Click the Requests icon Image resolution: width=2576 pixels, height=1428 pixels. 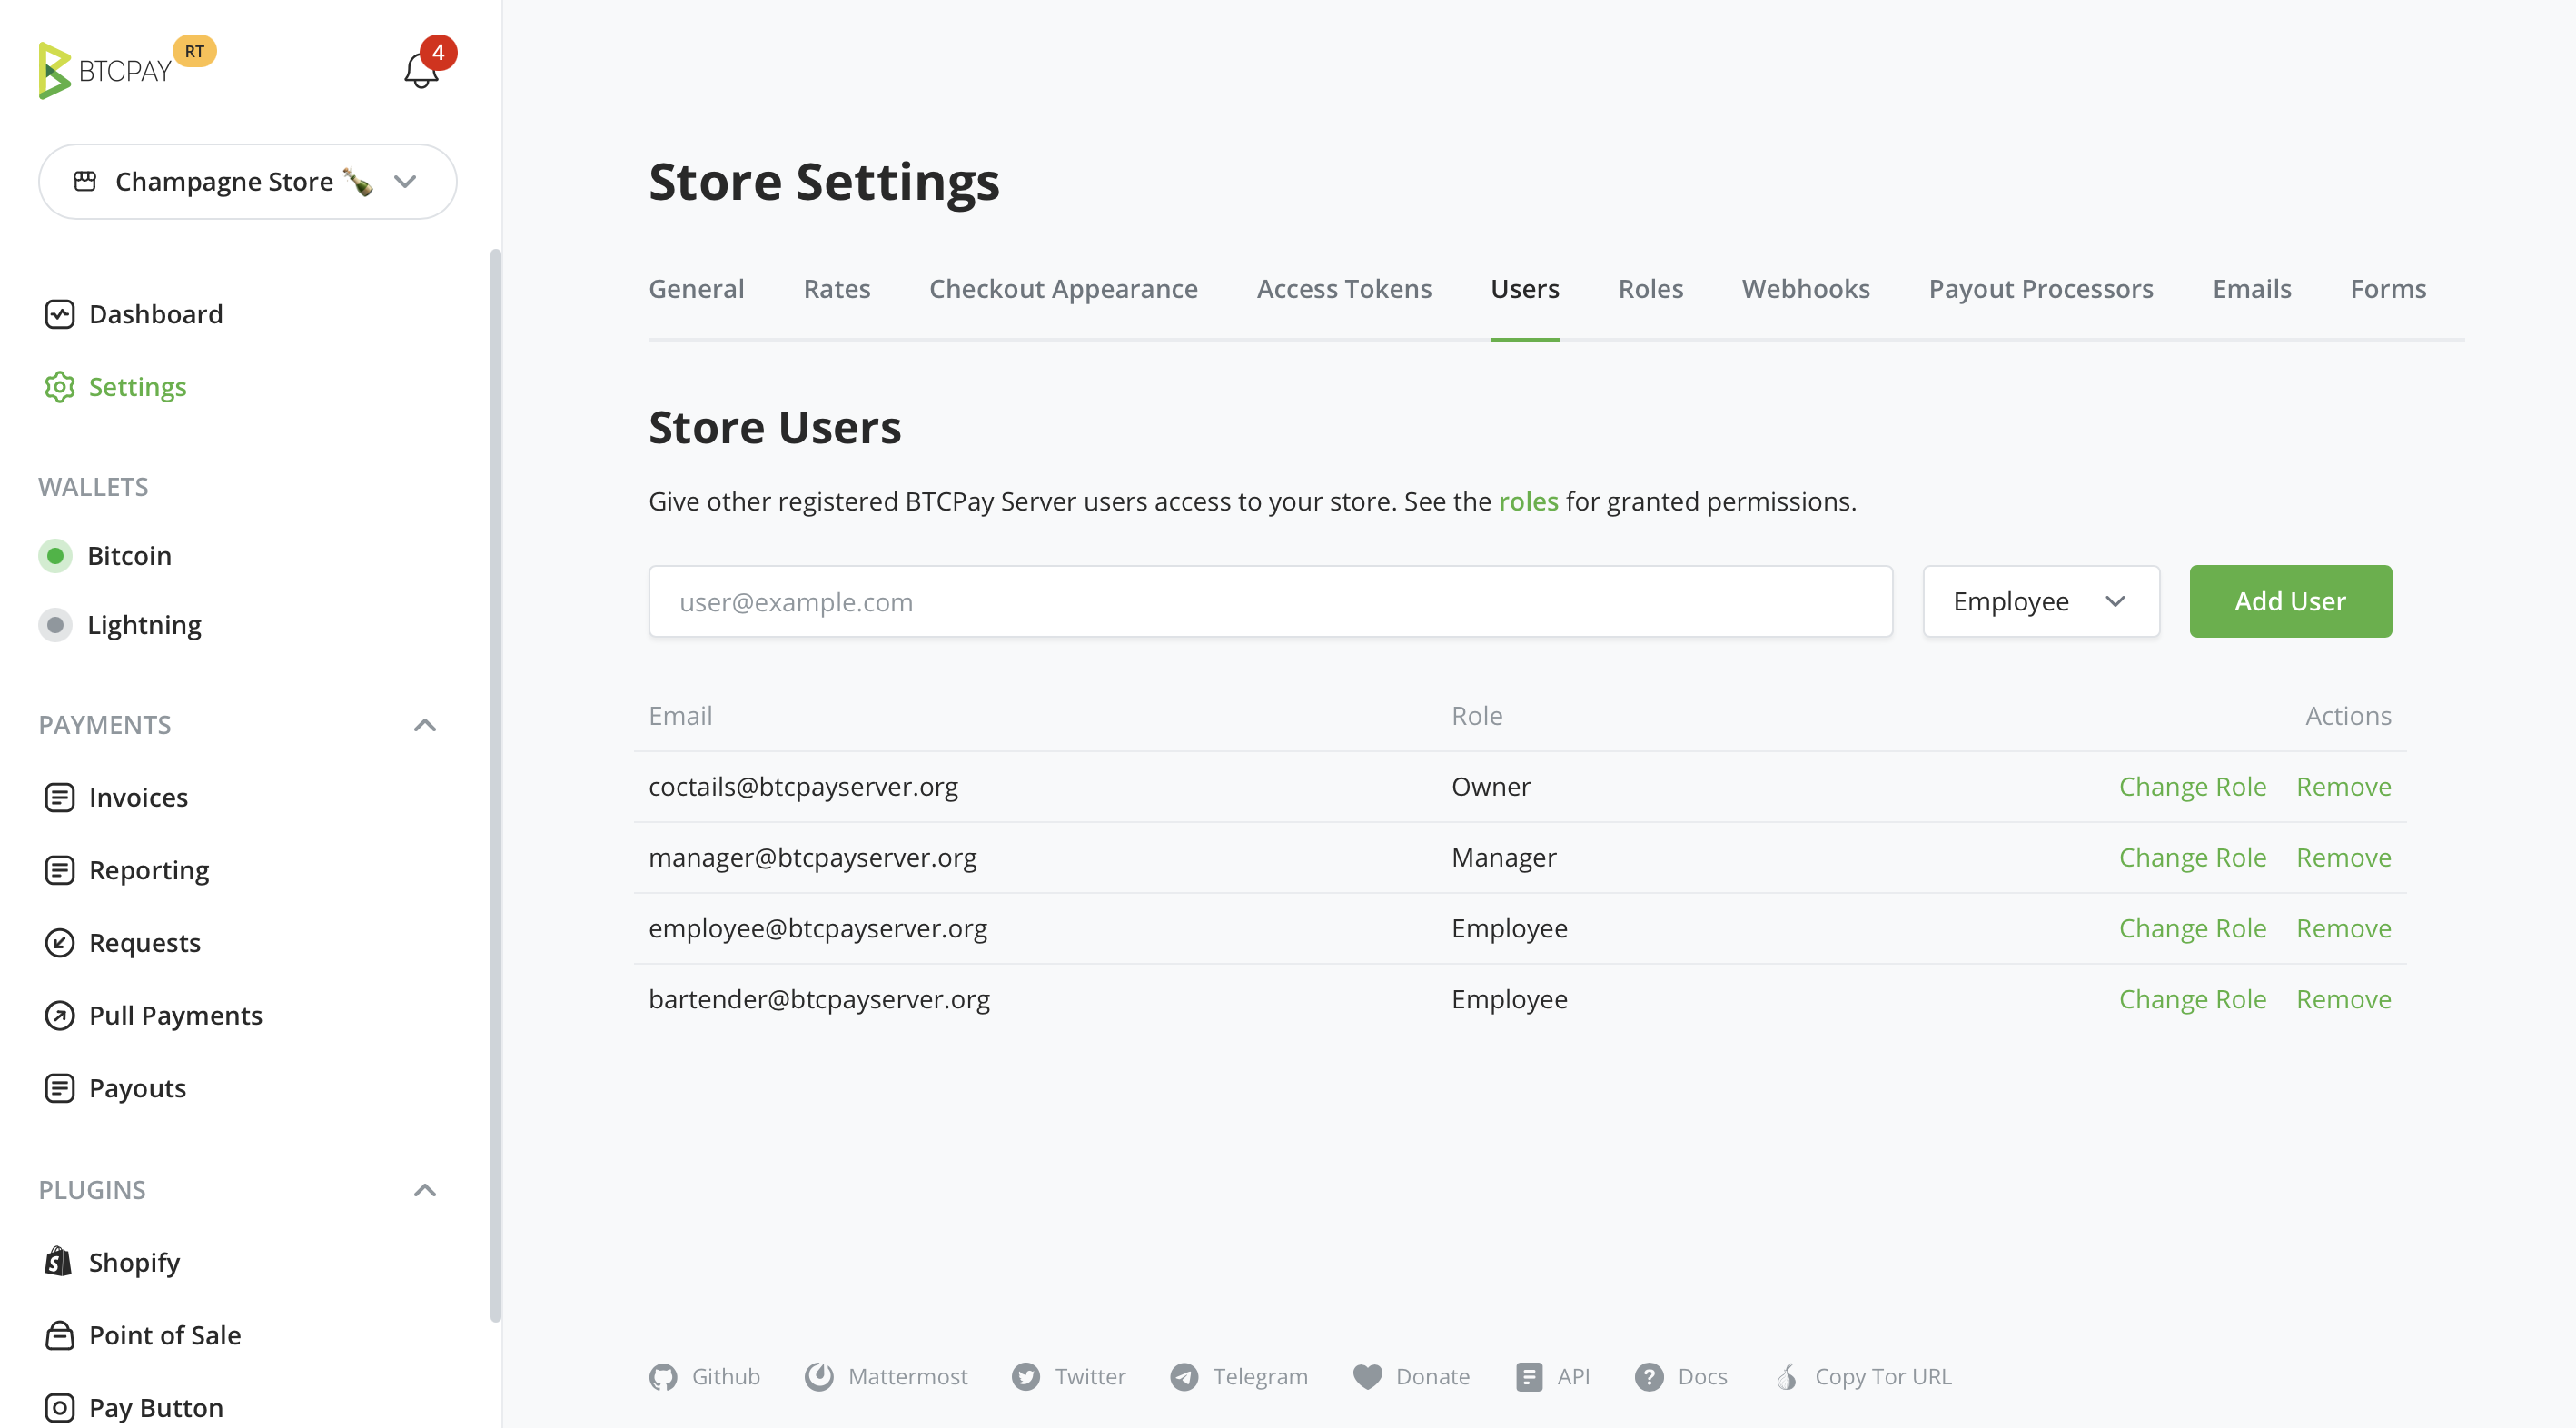59,942
